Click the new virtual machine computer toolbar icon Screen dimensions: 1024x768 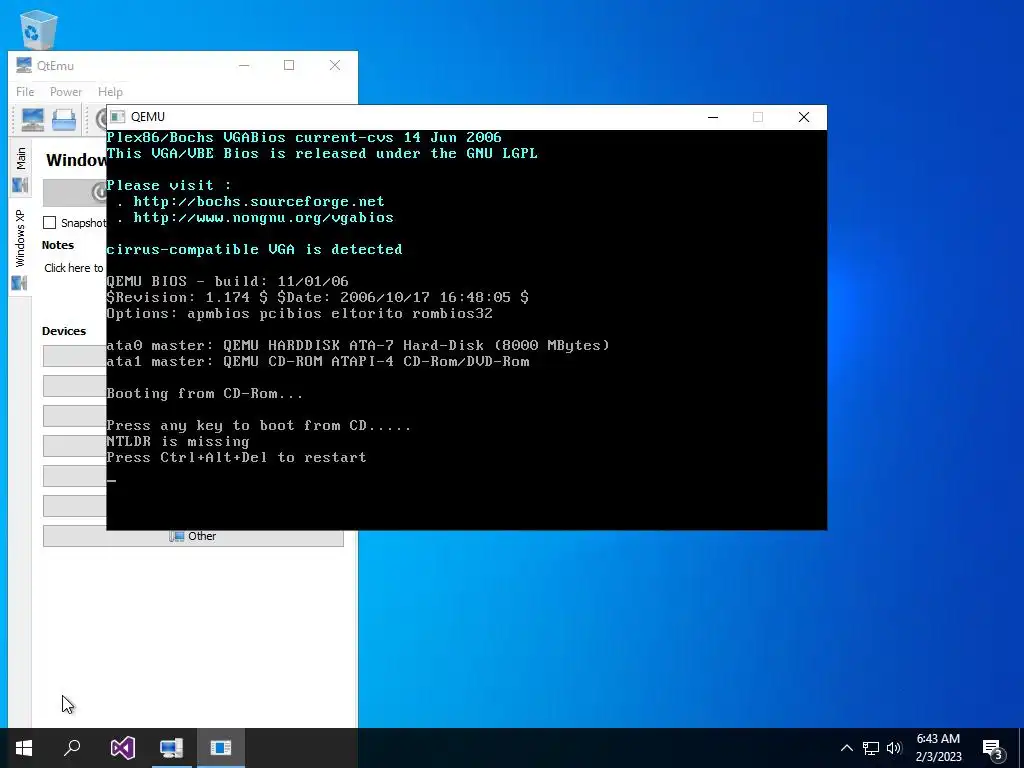pos(33,120)
